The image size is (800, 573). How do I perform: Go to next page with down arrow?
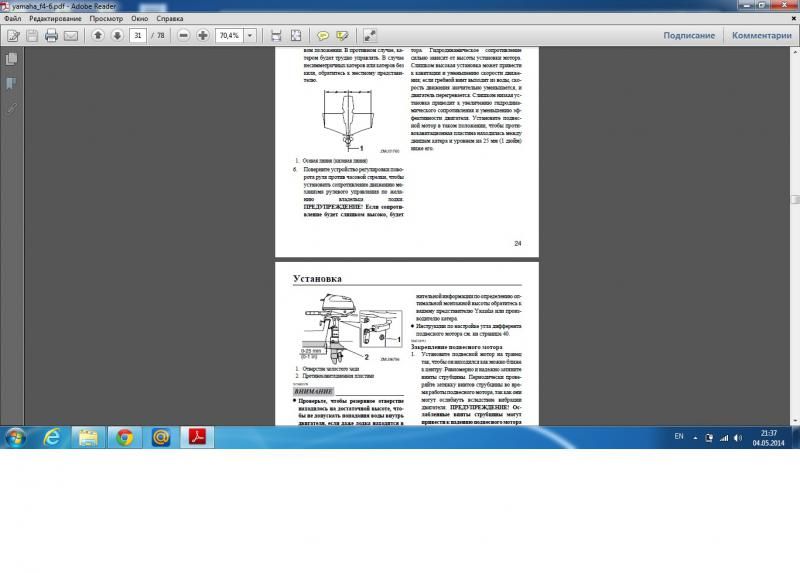tap(117, 35)
